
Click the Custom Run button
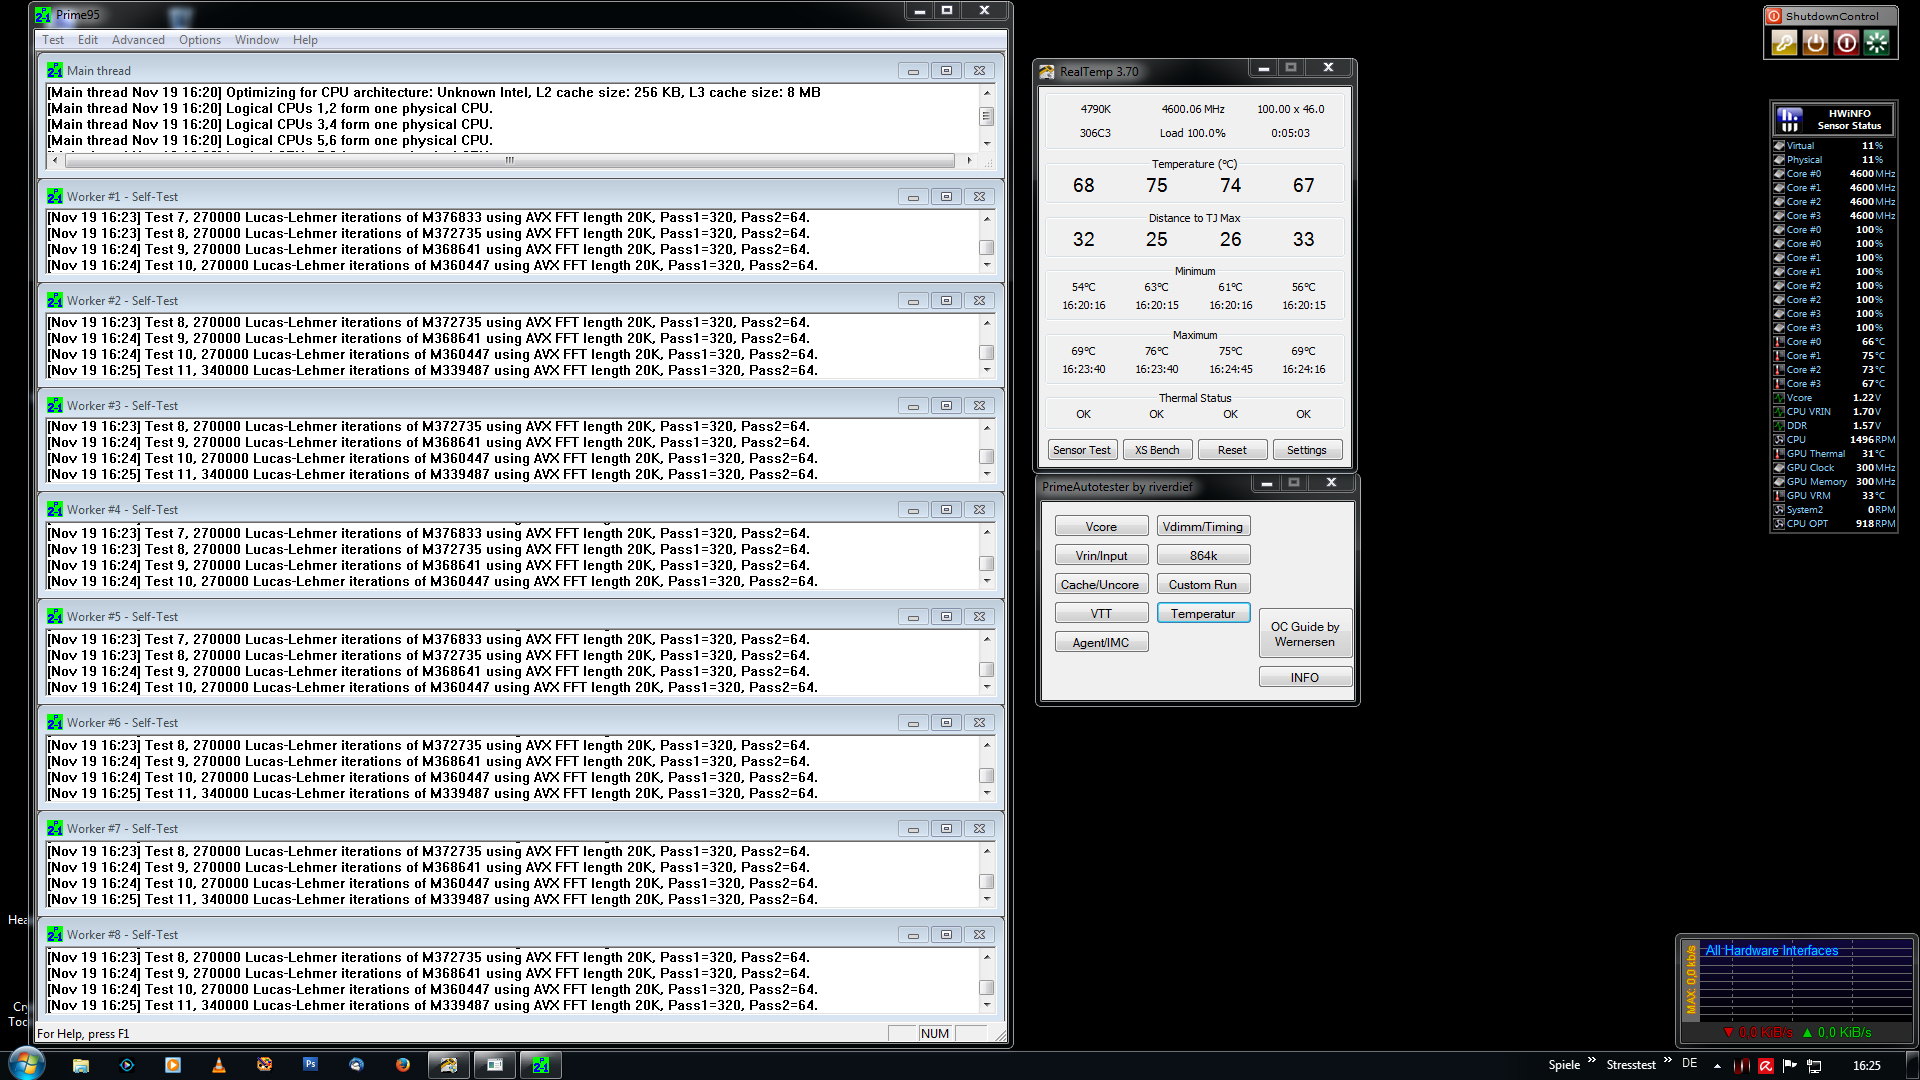pyautogui.click(x=1203, y=584)
